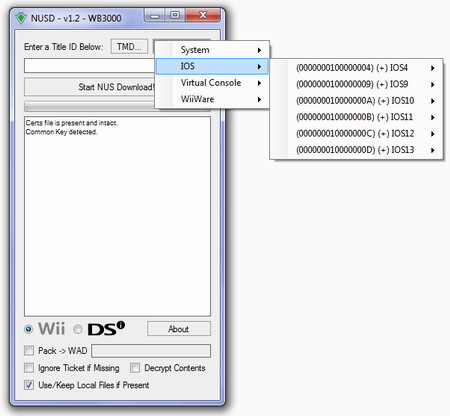450x416 pixels.
Task: Expand the IOS9 versions arrow
Action: pyautogui.click(x=433, y=85)
